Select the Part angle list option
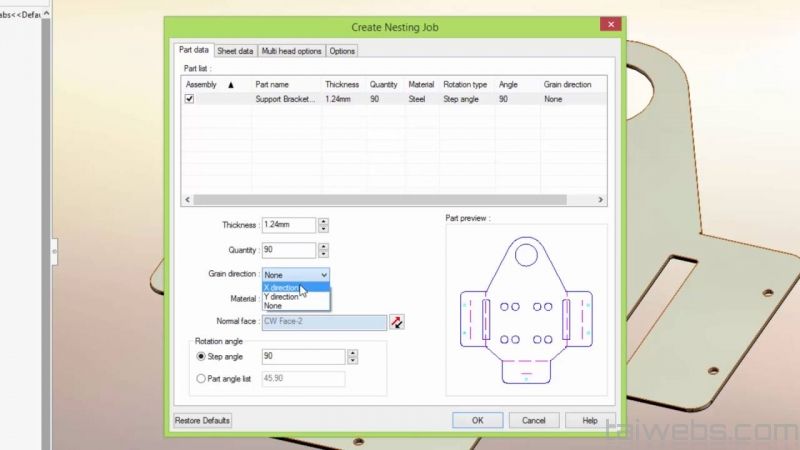This screenshot has width=800, height=450. 201,379
